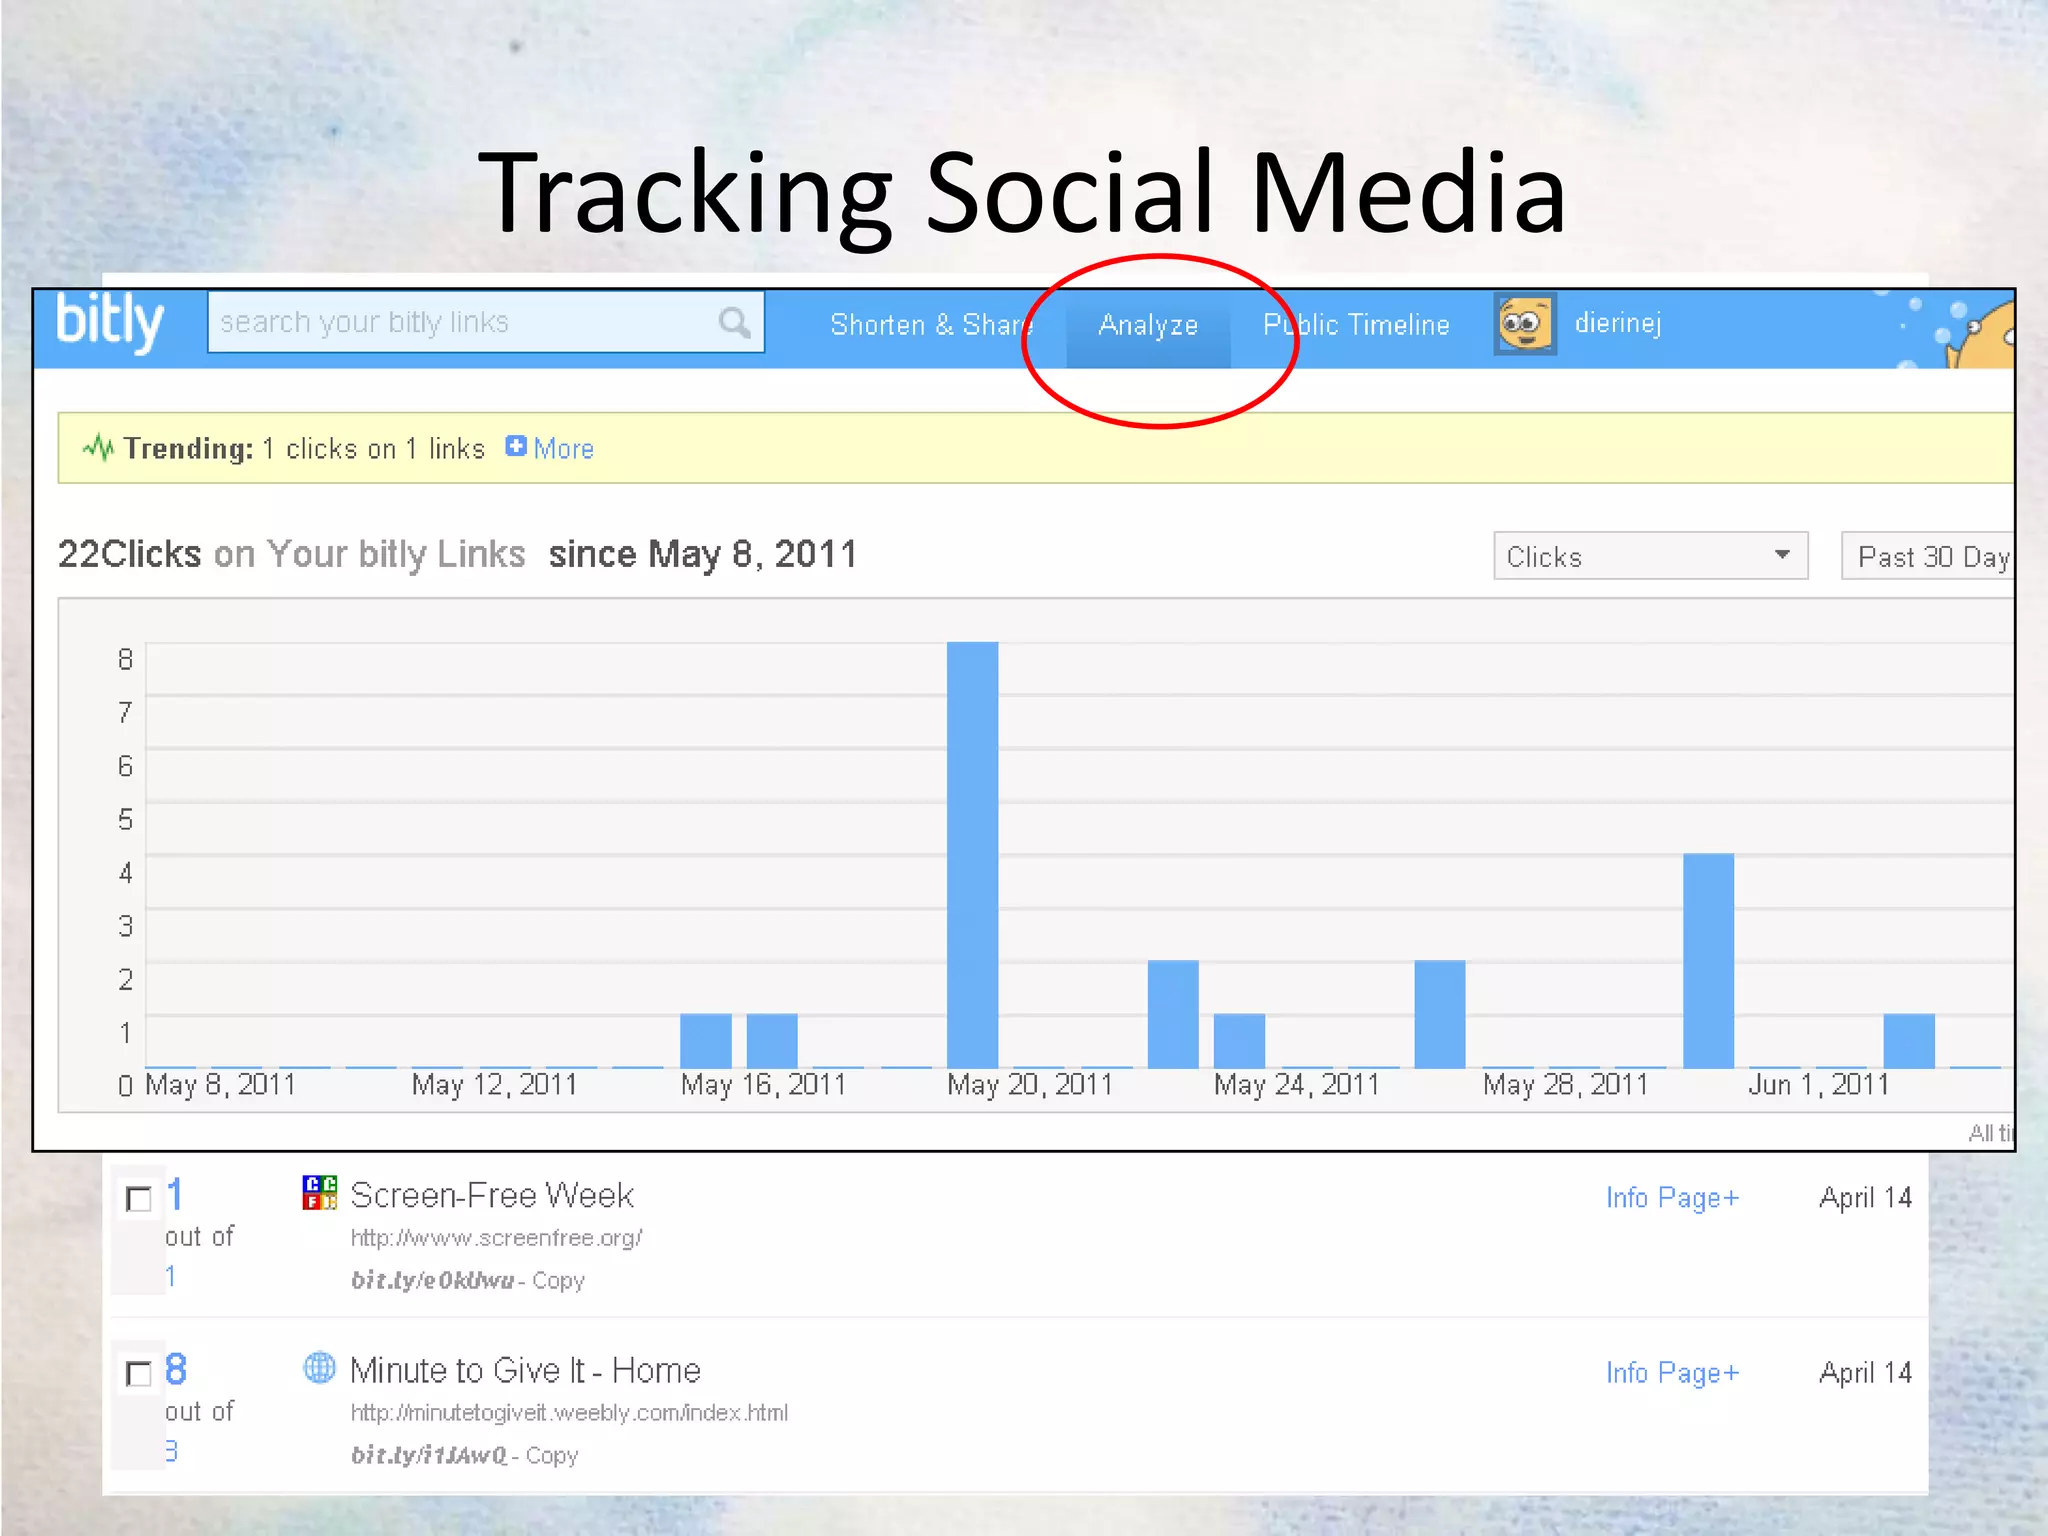Screen dimensions: 2048x1536
Task: Click the tallest bar at May 20
Action: 972,855
